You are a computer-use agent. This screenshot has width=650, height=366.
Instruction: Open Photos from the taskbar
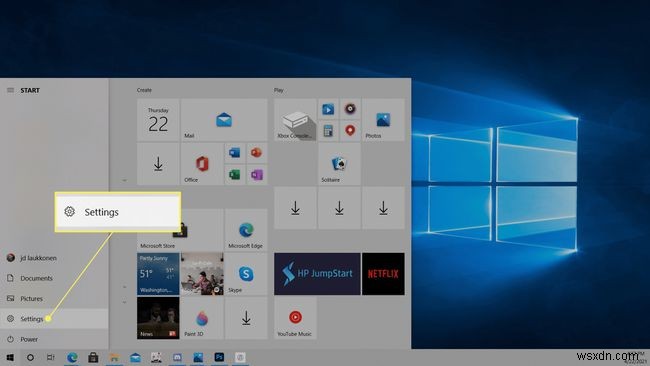(x=198, y=357)
